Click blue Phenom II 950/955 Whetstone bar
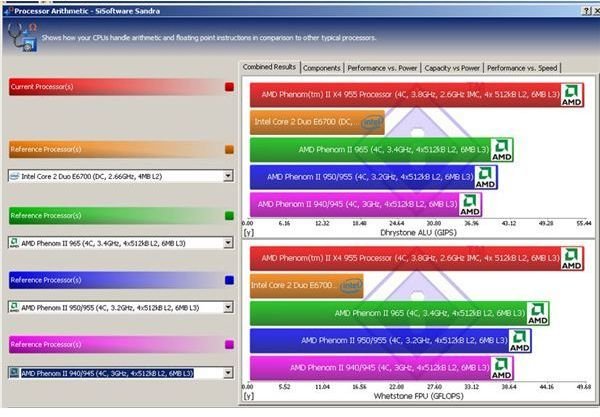This screenshot has width=600, height=417. point(391,341)
